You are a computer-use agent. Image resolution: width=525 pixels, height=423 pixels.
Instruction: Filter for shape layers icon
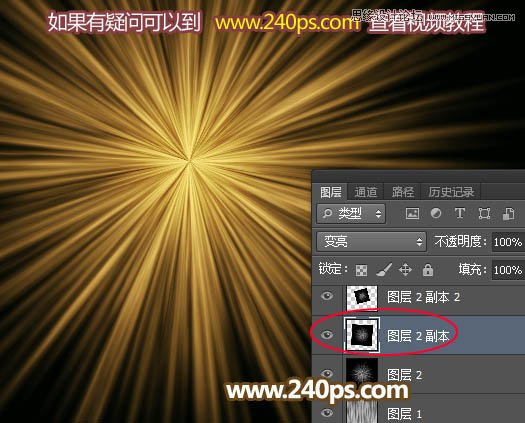click(484, 213)
